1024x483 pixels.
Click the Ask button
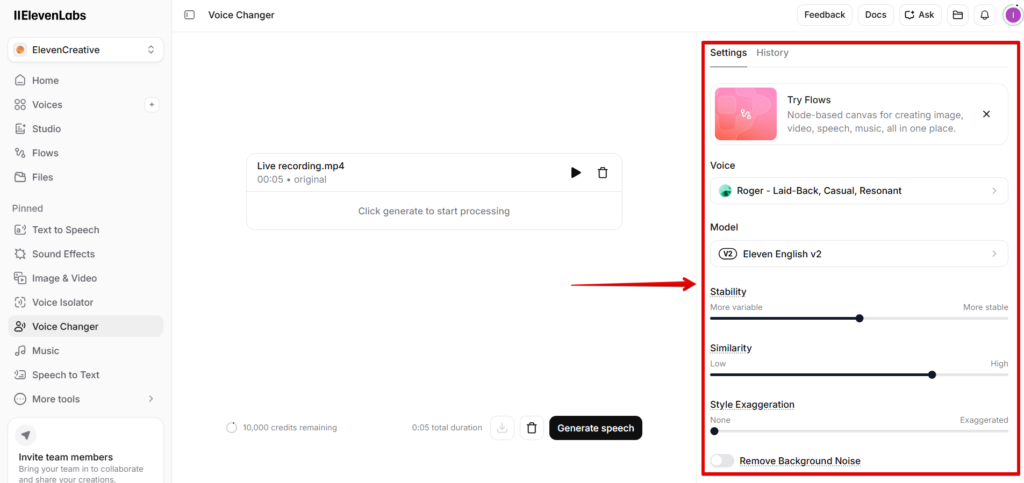point(920,15)
